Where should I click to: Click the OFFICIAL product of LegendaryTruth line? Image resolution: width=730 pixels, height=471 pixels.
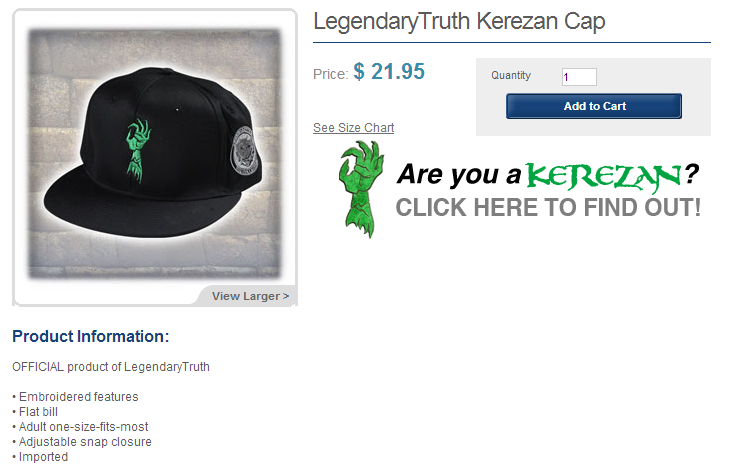pyautogui.click(x=111, y=367)
